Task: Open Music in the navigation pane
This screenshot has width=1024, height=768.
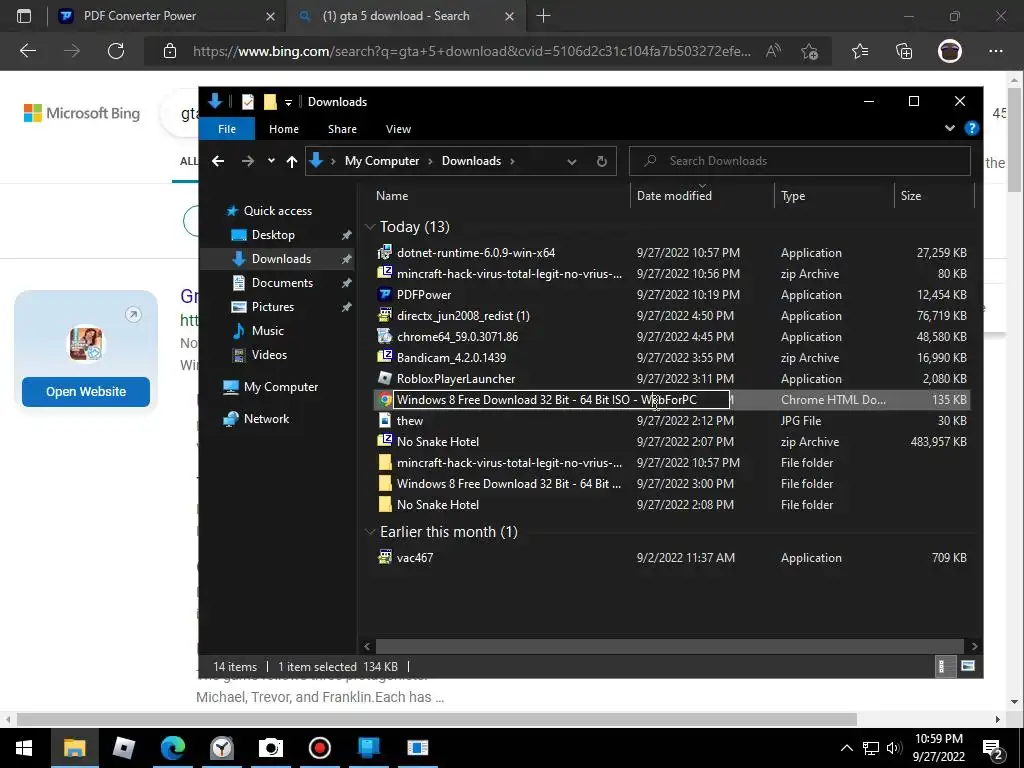Action: pos(268,330)
